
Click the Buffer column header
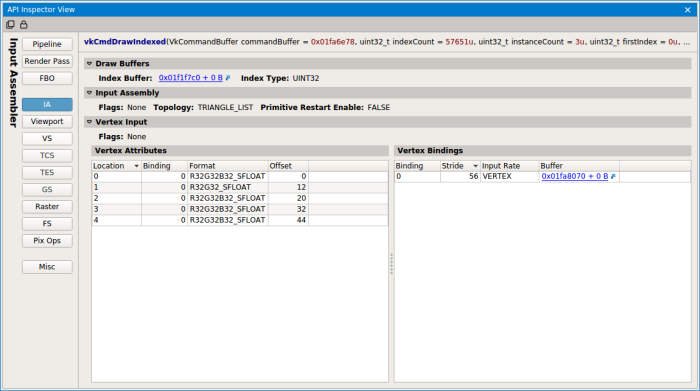click(579, 166)
